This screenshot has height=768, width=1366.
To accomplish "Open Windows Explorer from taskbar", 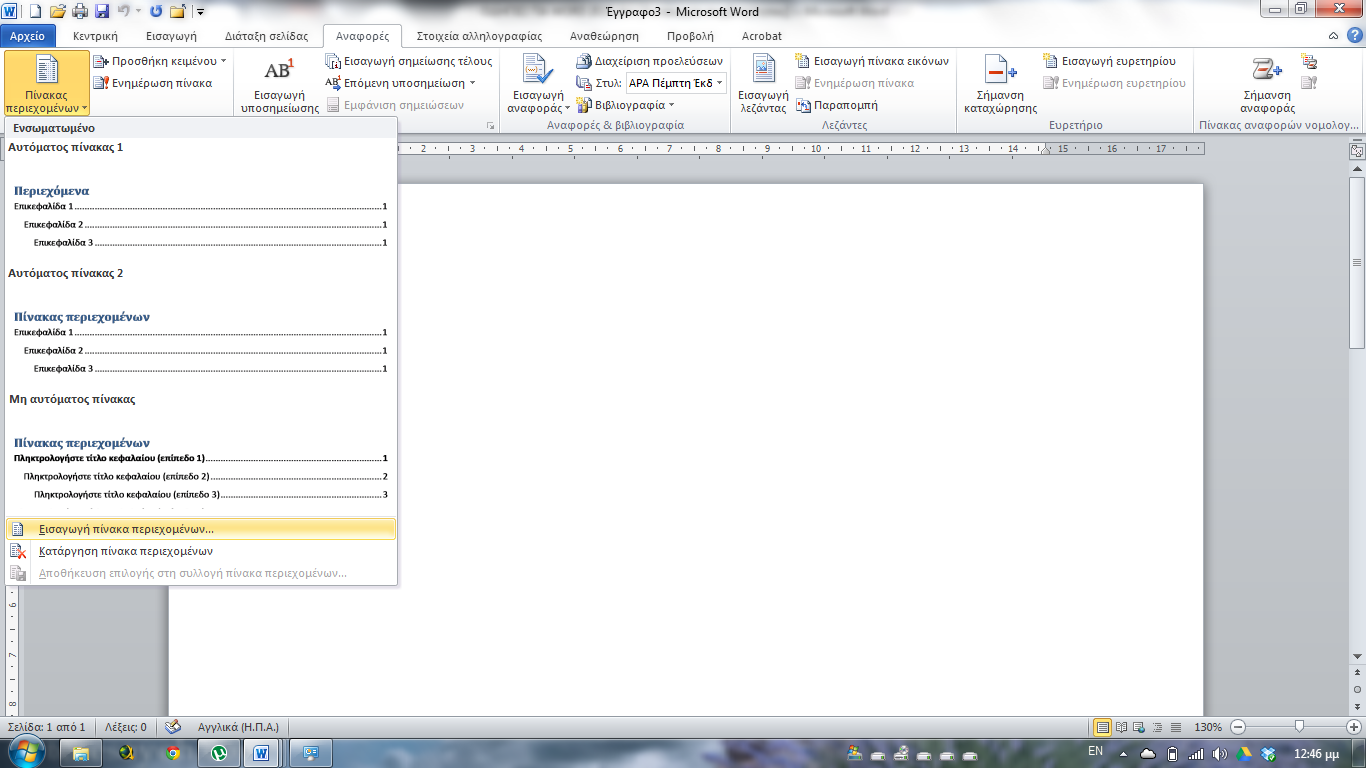I will point(82,752).
